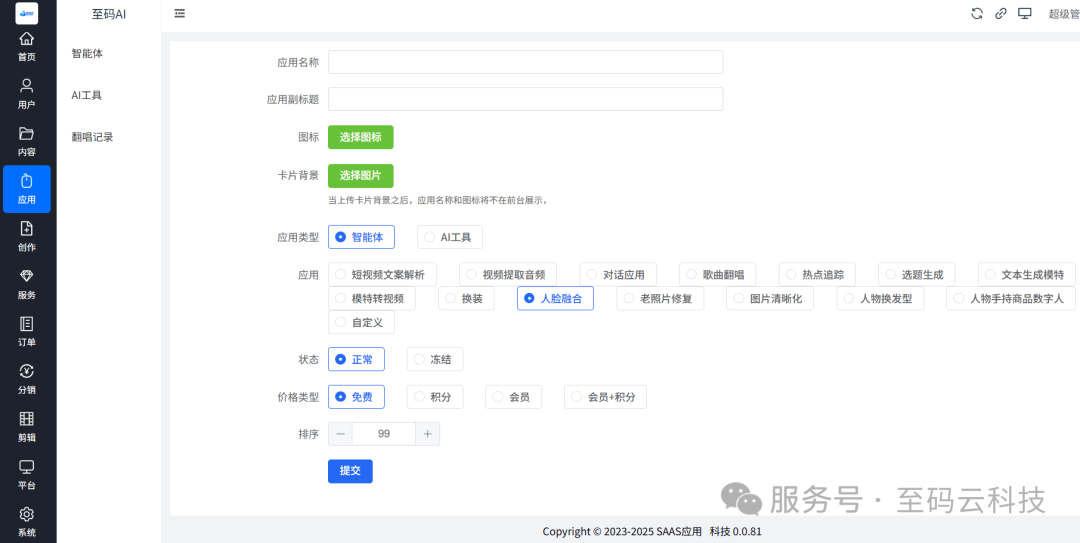
Task: Open the 服务 diamond sidebar icon
Action: [x=27, y=284]
